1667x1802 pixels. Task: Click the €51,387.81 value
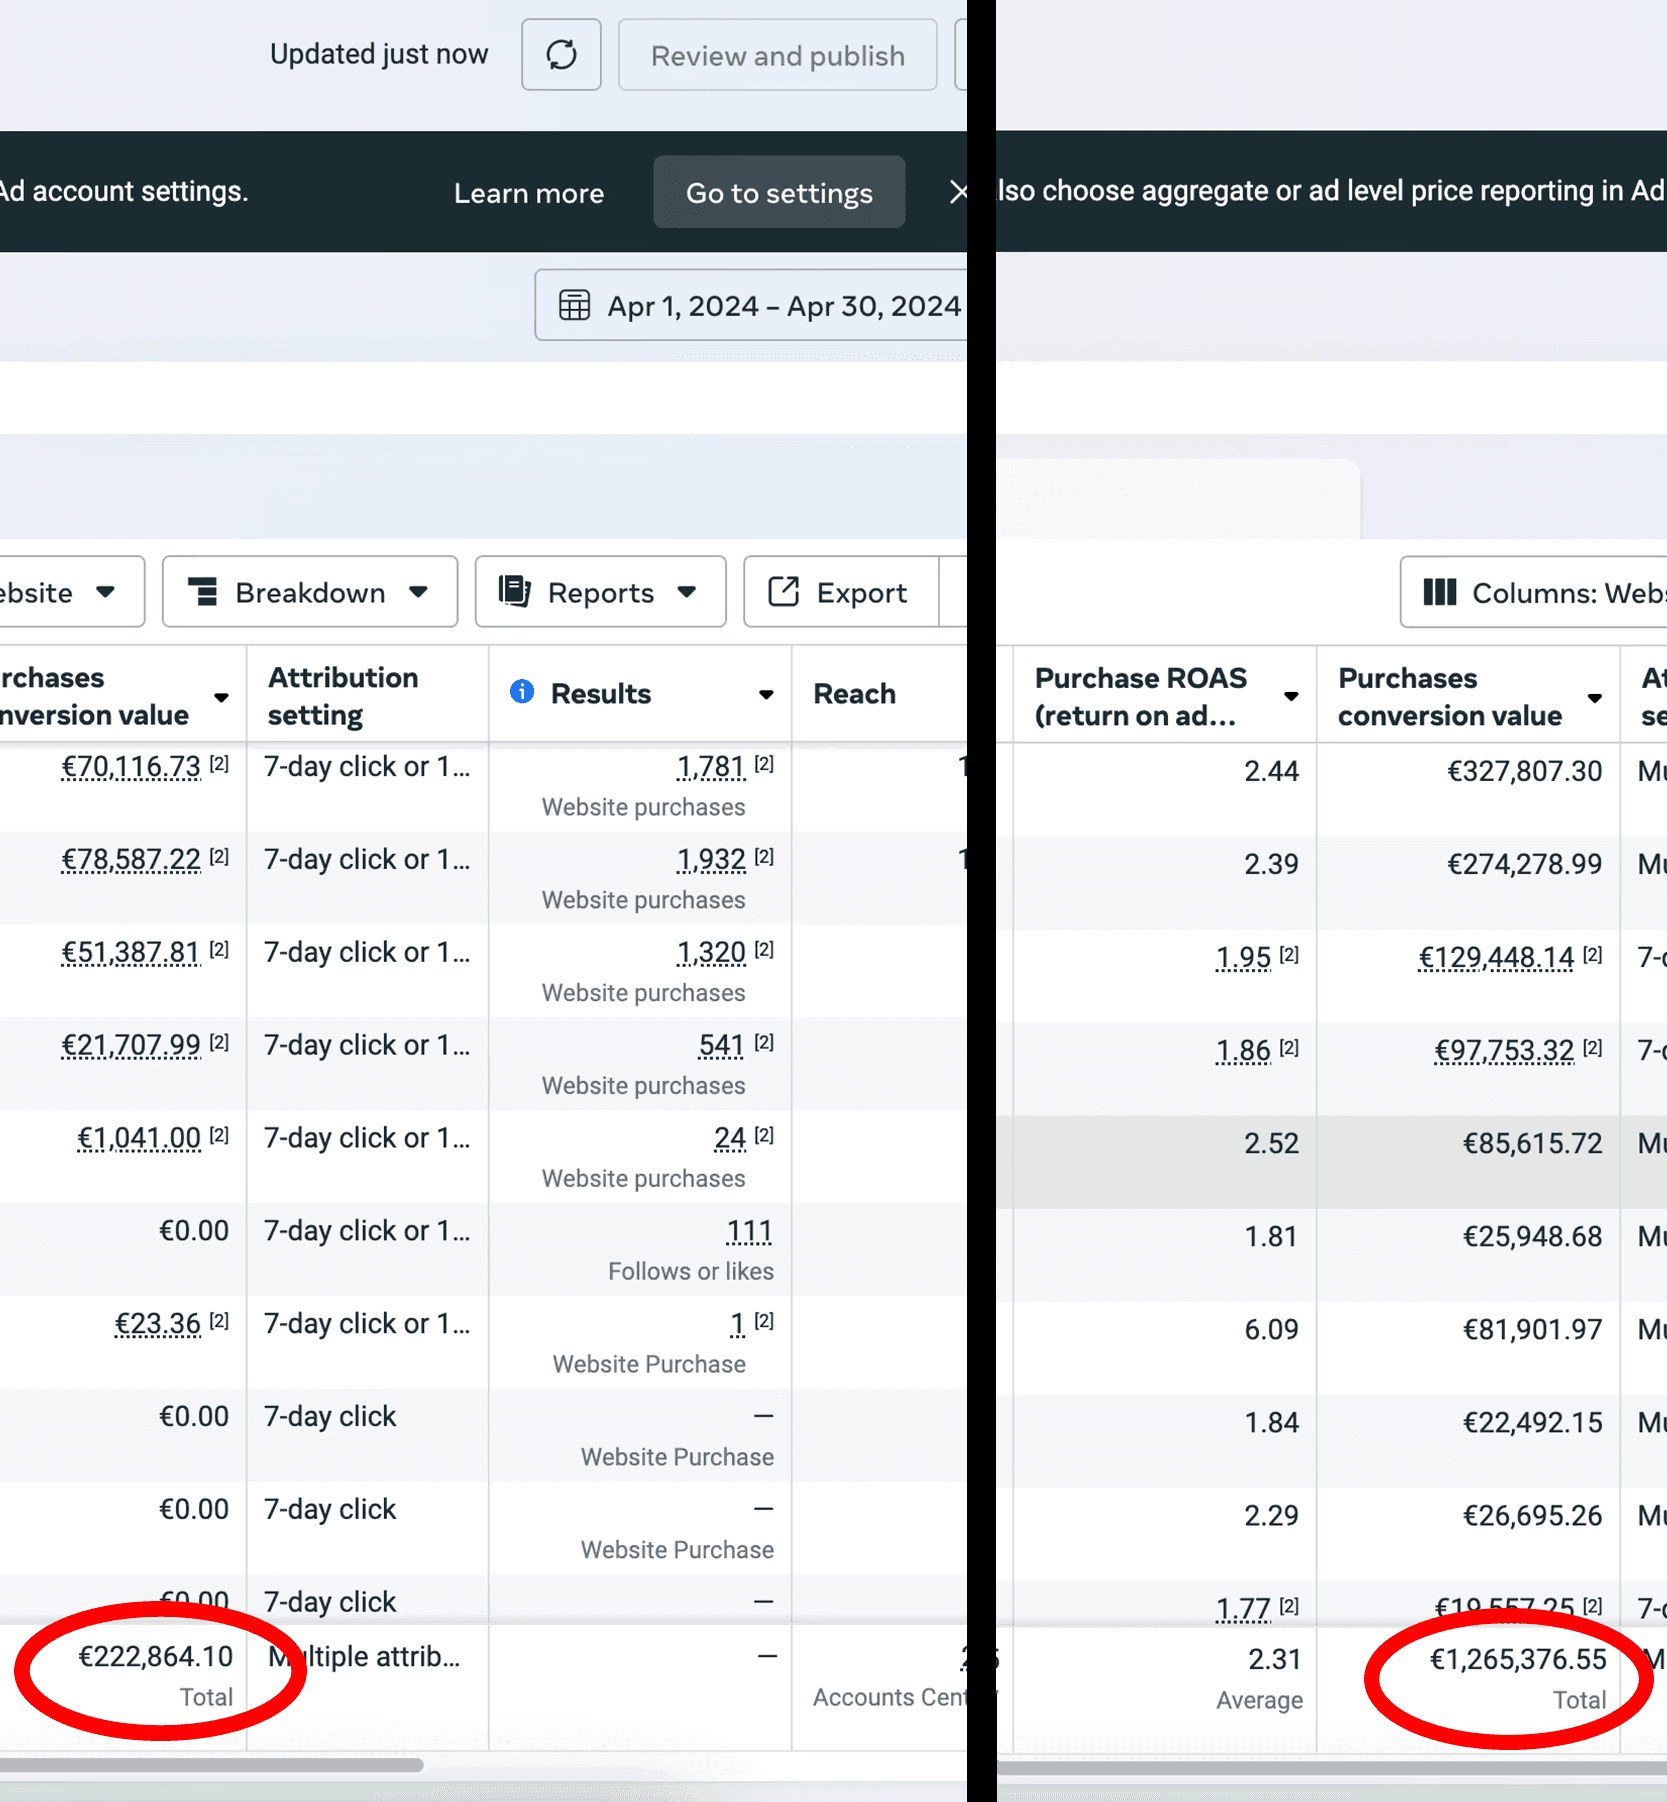click(x=131, y=953)
